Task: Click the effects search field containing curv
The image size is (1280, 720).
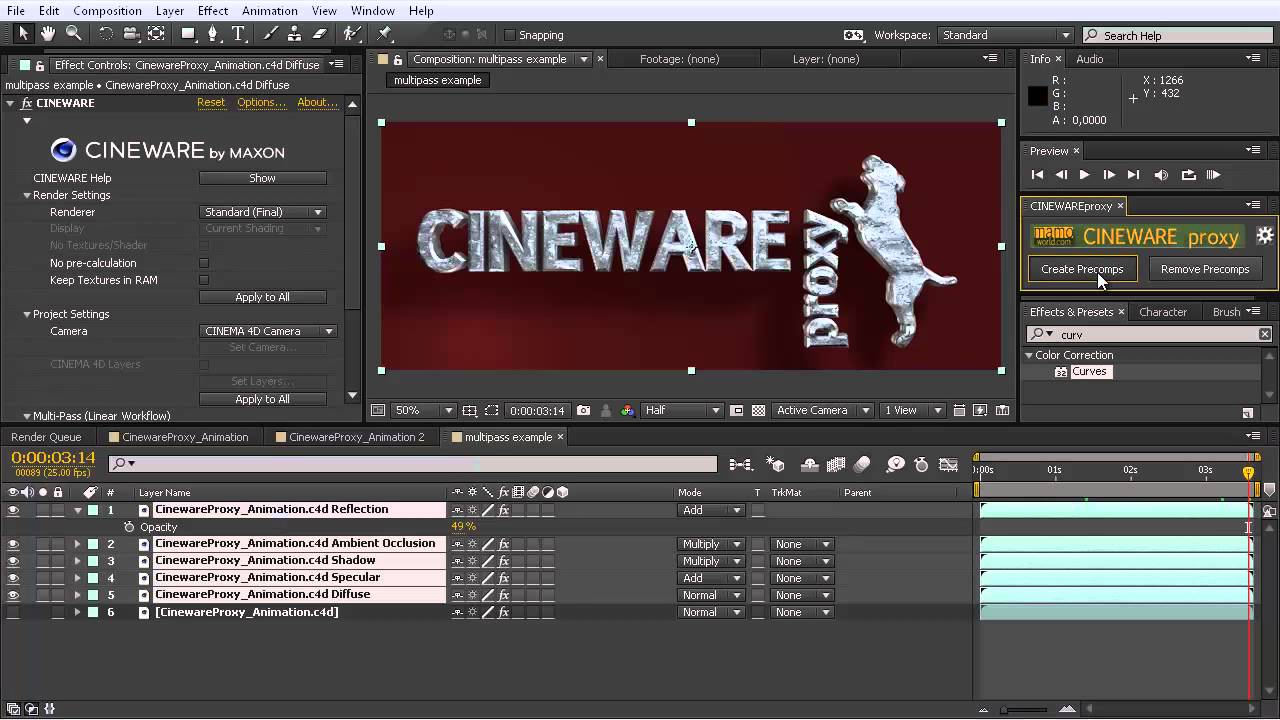Action: coord(1150,334)
